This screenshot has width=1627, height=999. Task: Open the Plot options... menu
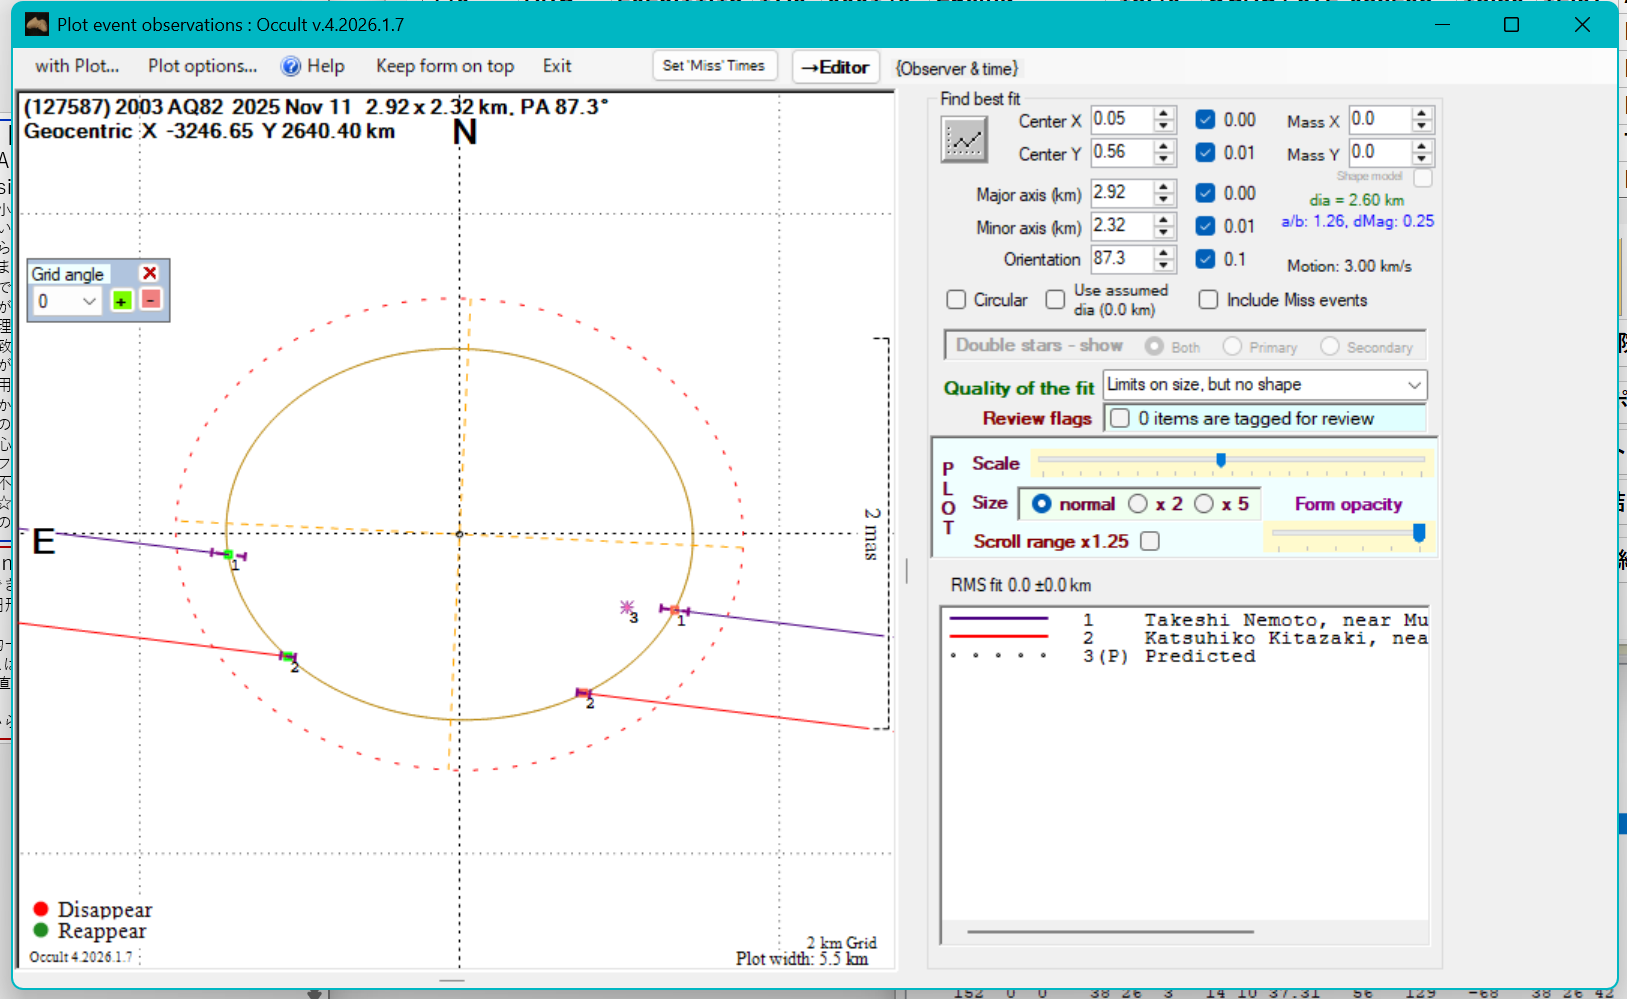202,67
